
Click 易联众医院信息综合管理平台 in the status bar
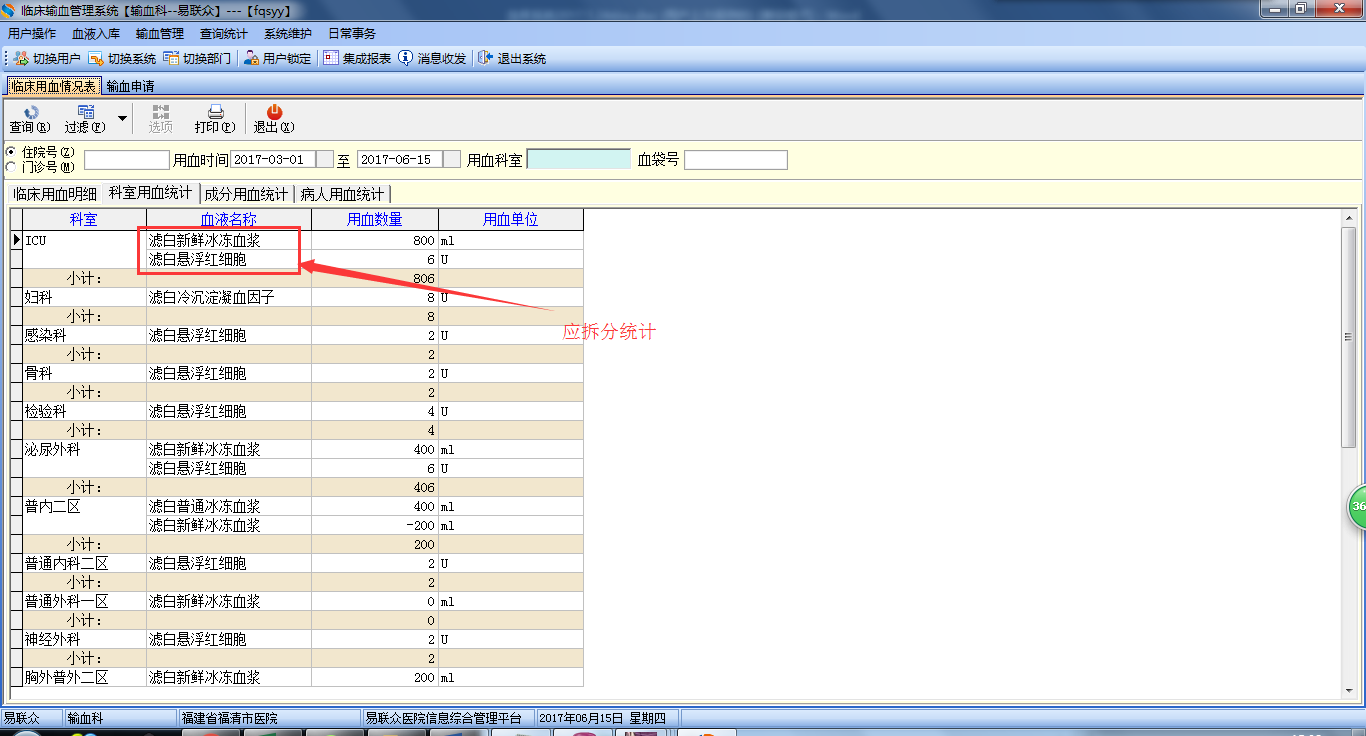pos(443,718)
